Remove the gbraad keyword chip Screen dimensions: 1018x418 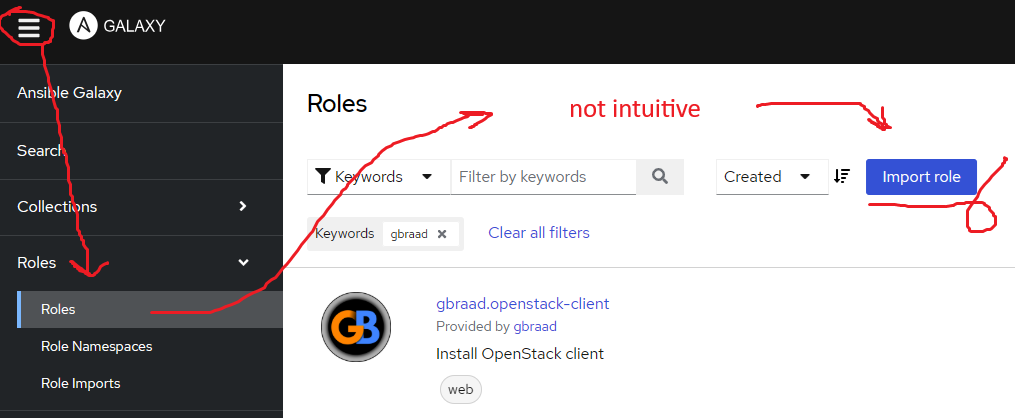coord(442,234)
